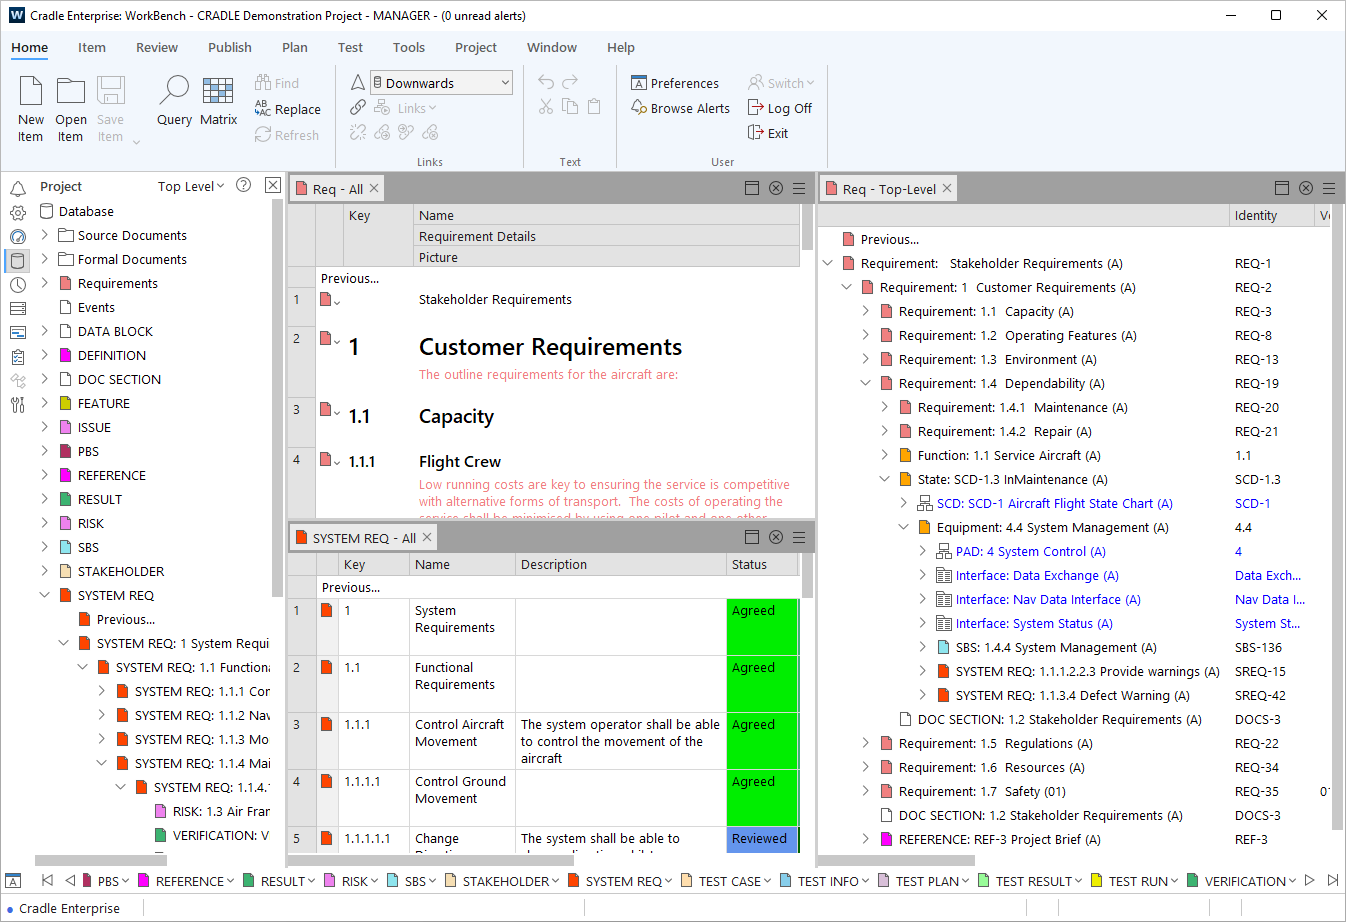The image size is (1346, 922).
Task: Collapse the Equipment 4.4 System Management node
Action: pos(904,527)
